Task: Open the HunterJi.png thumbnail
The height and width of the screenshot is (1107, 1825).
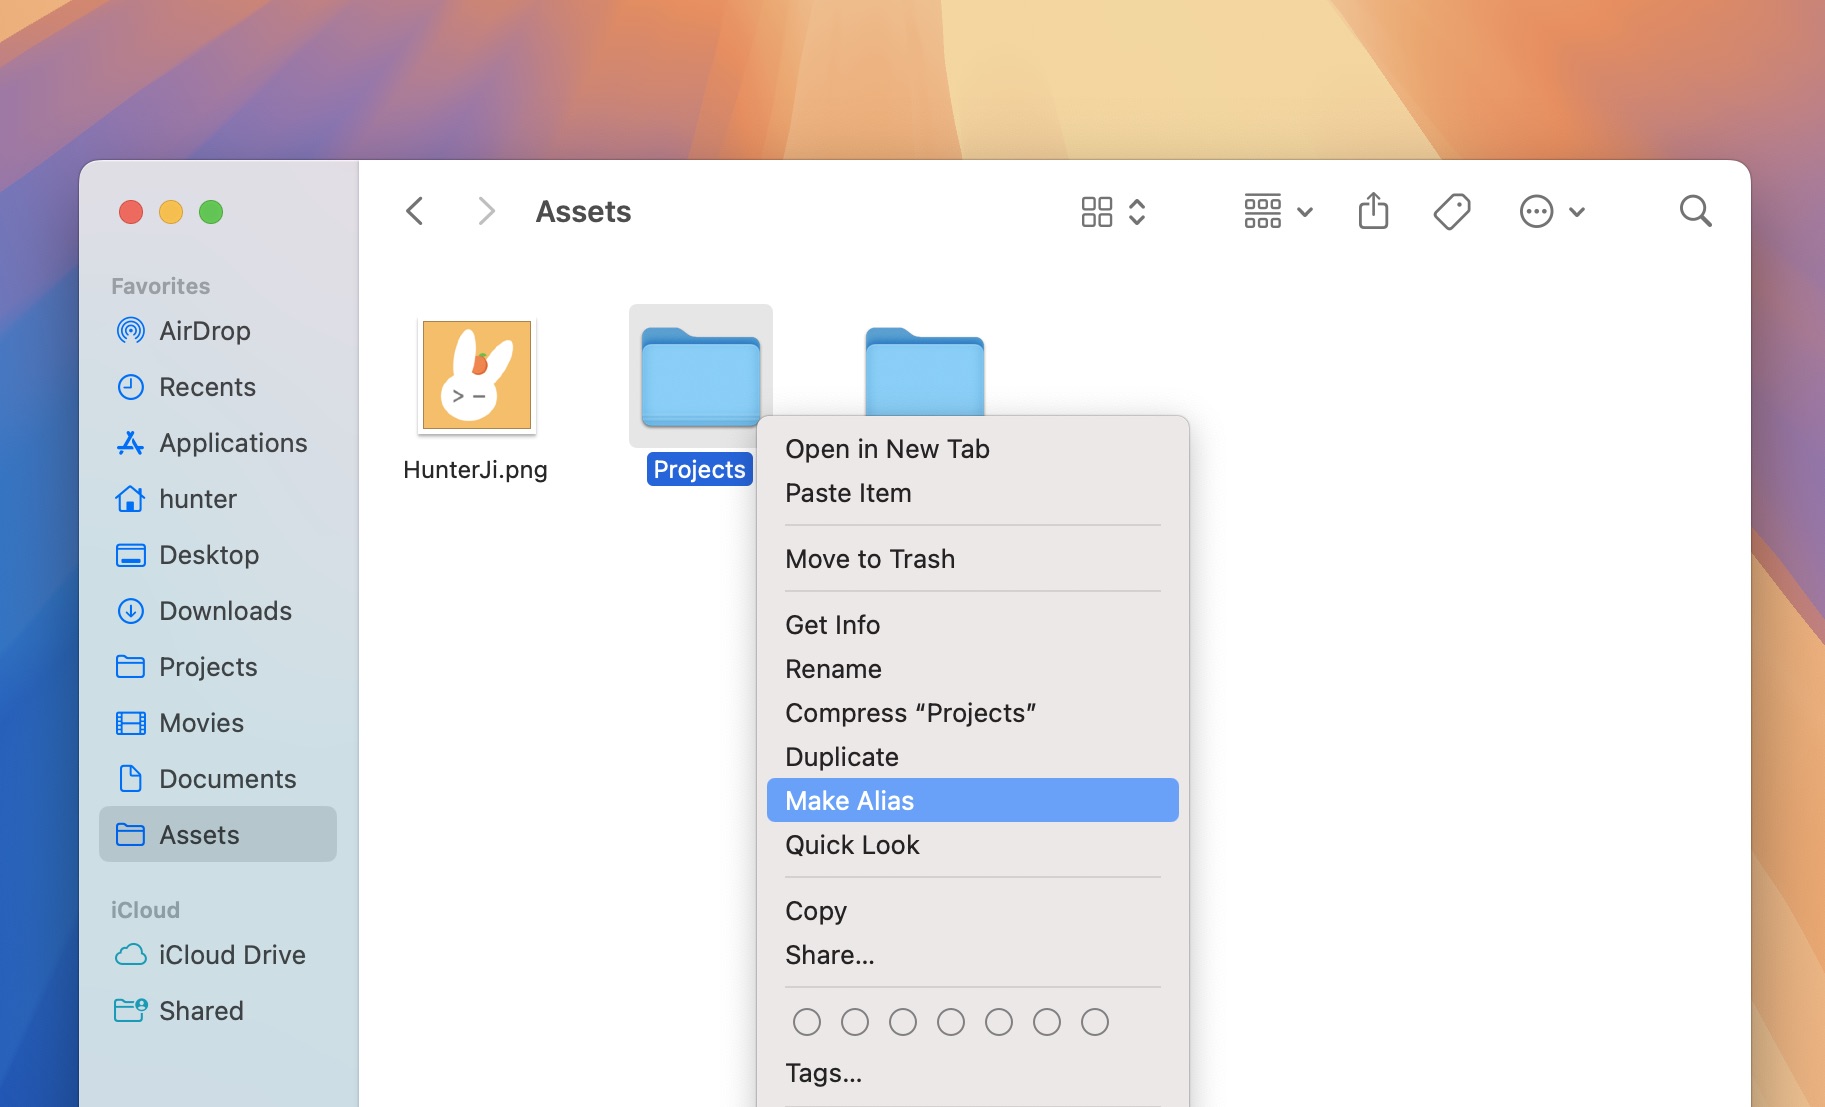Action: pyautogui.click(x=475, y=376)
